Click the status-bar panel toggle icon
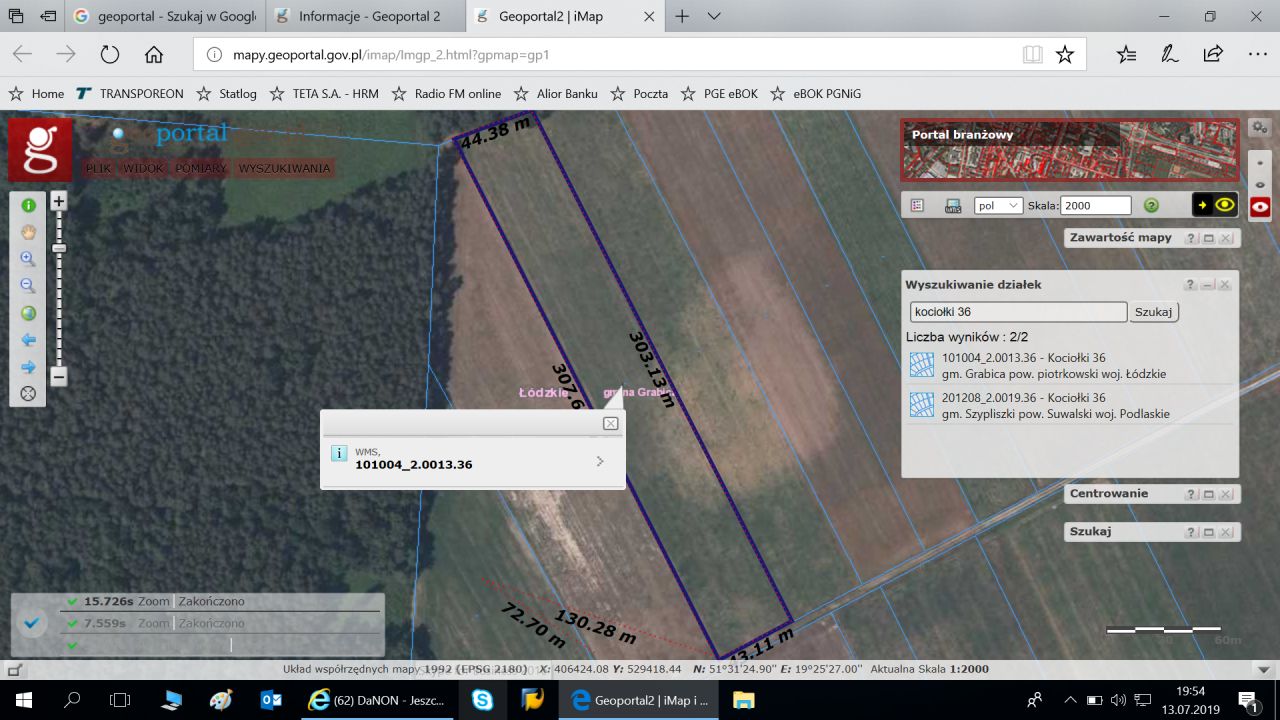The image size is (1280, 720). [16, 669]
